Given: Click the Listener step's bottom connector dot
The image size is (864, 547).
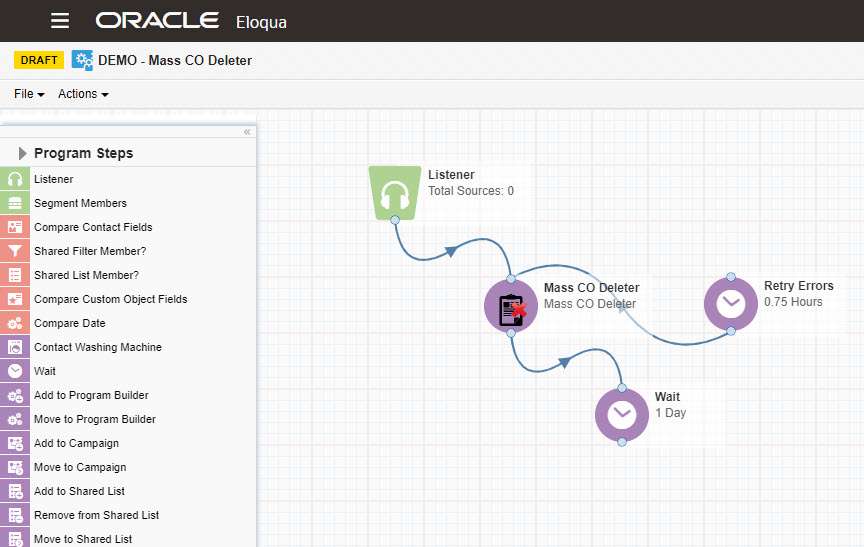Looking at the screenshot, I should click(395, 220).
